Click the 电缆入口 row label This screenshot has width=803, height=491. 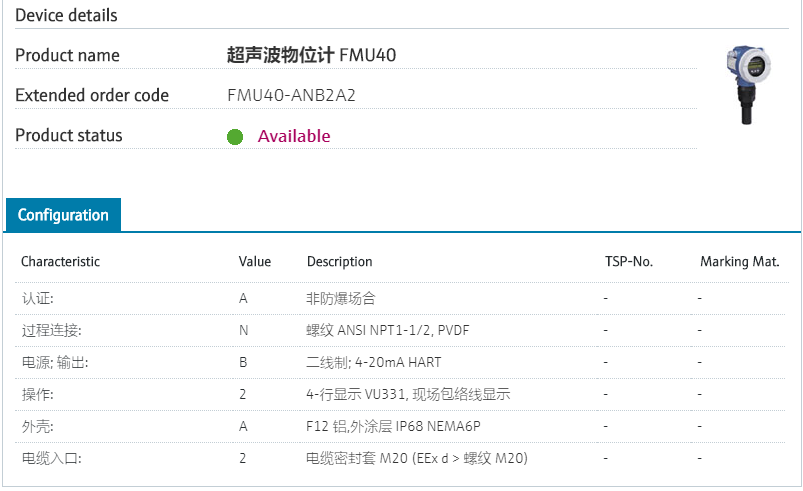tap(52, 458)
